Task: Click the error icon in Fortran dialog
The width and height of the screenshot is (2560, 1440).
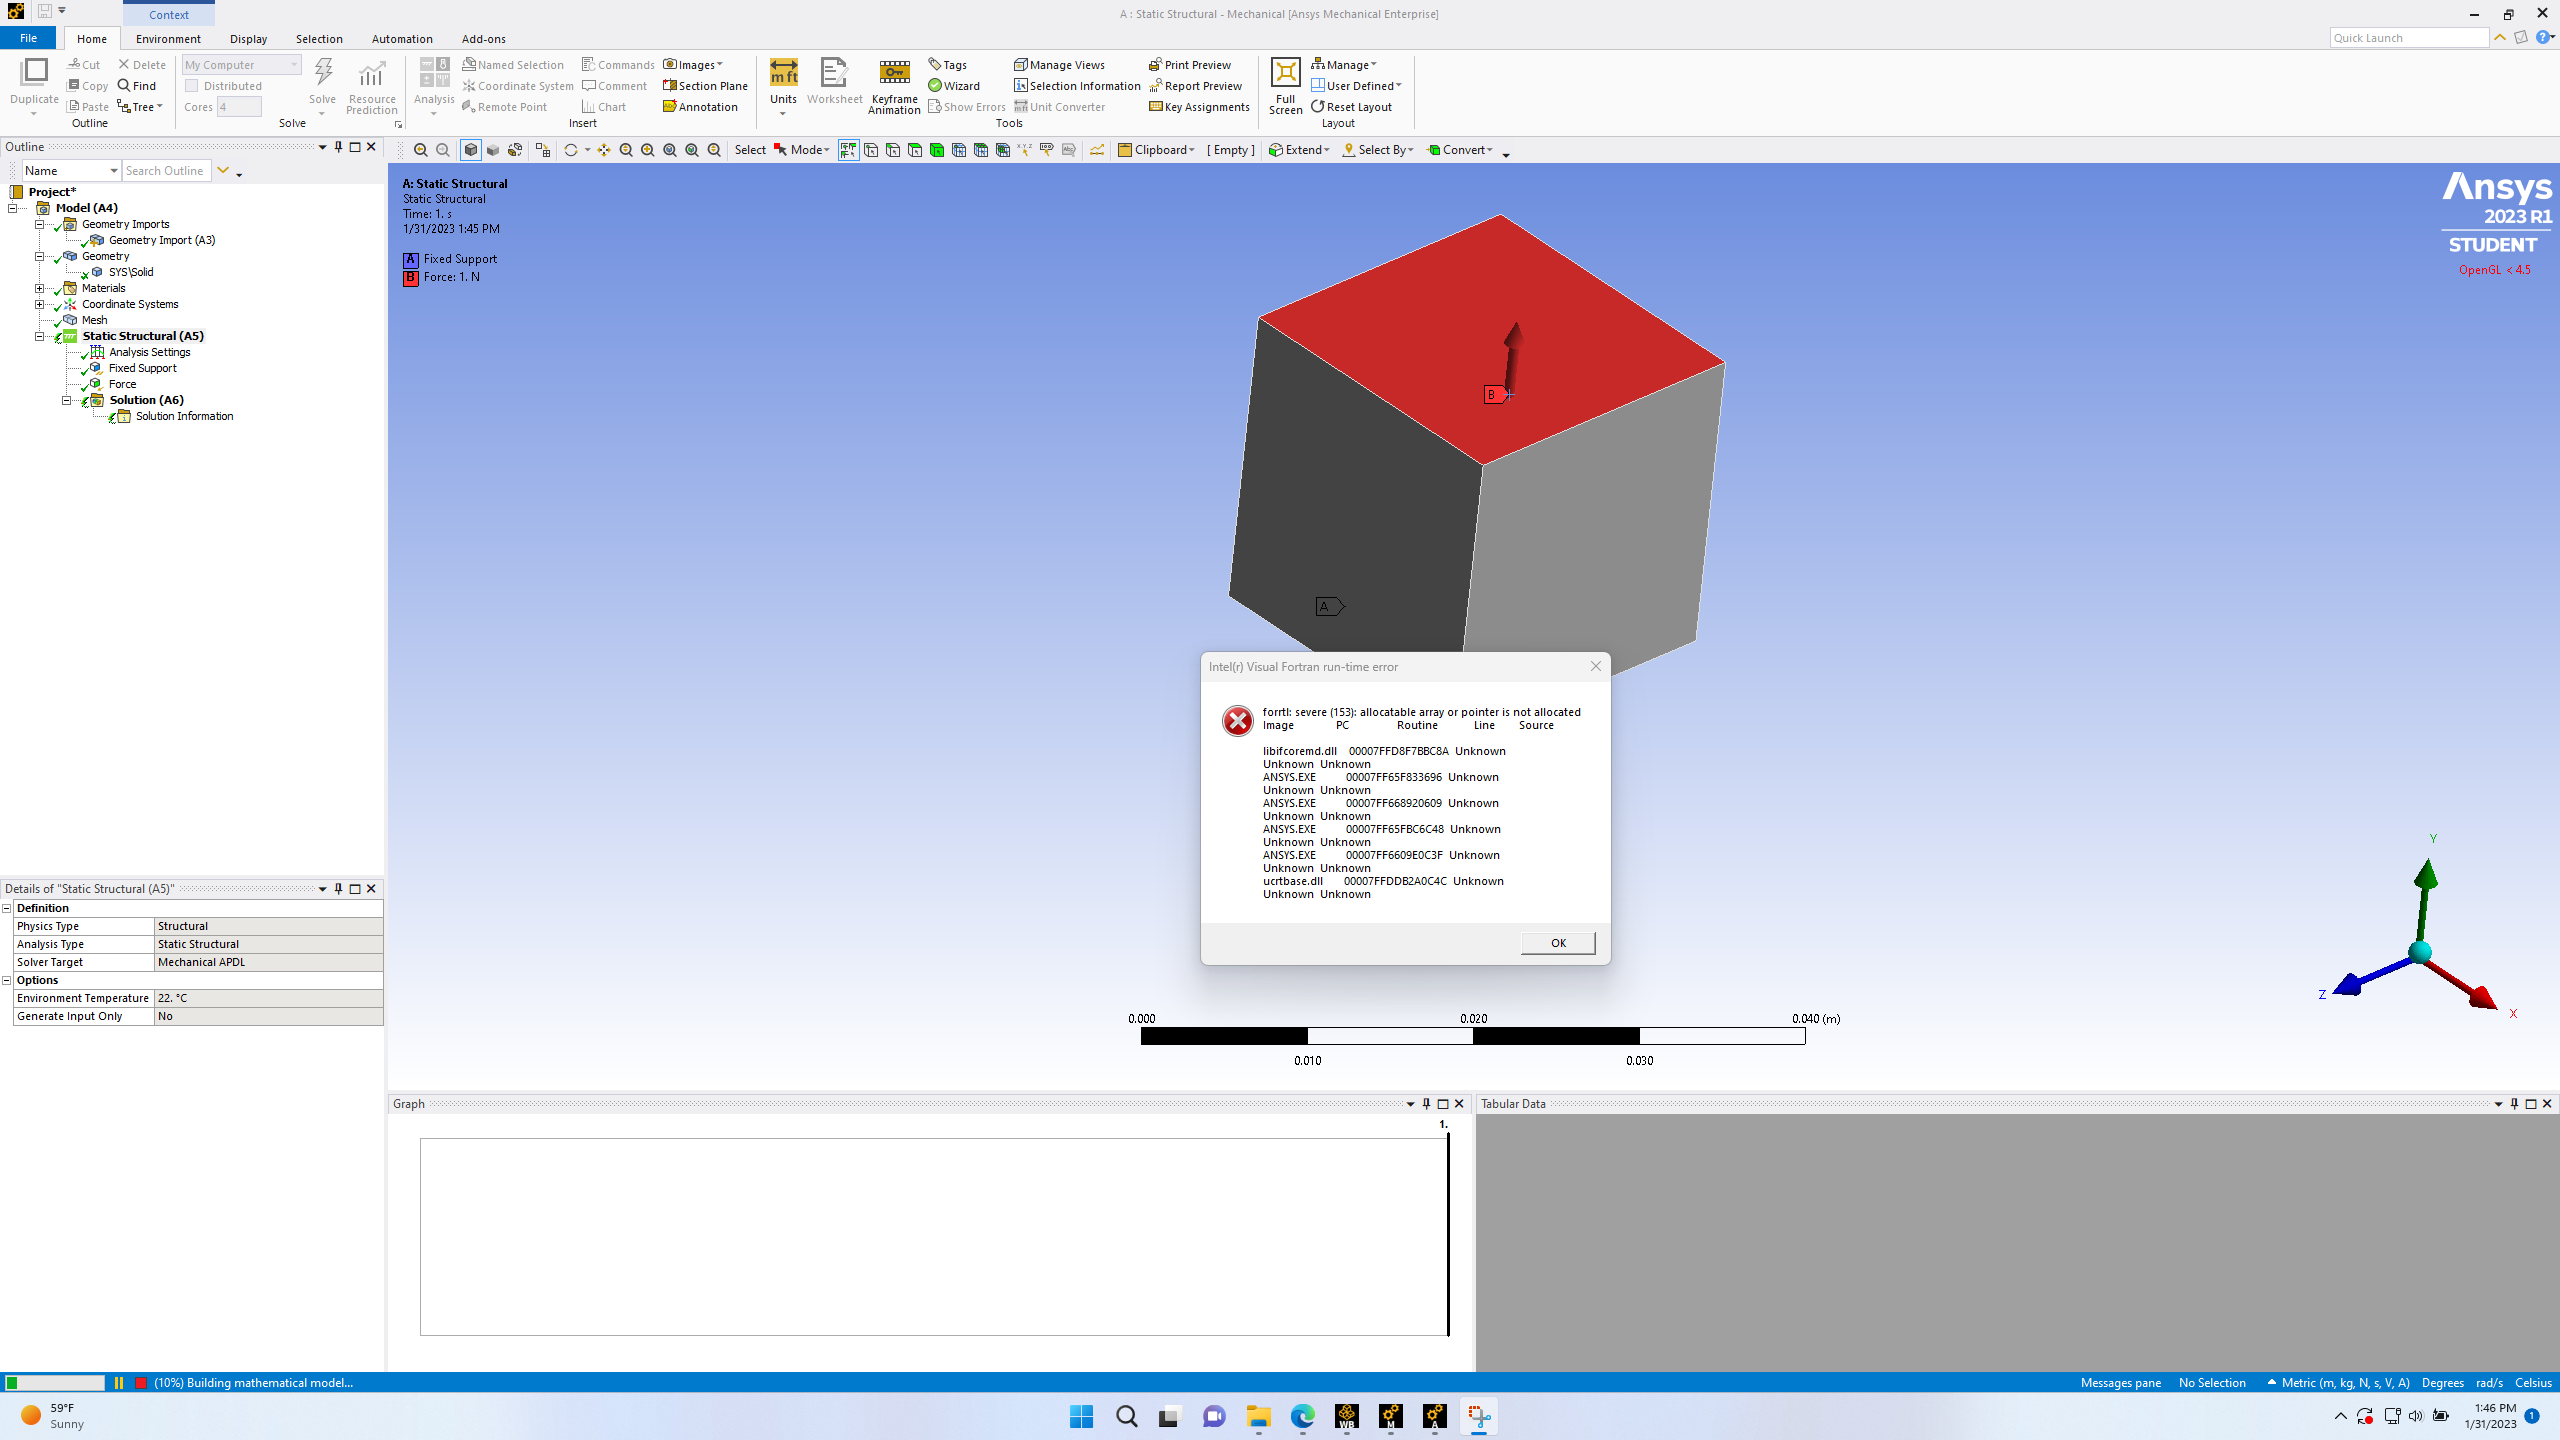Action: [x=1237, y=720]
